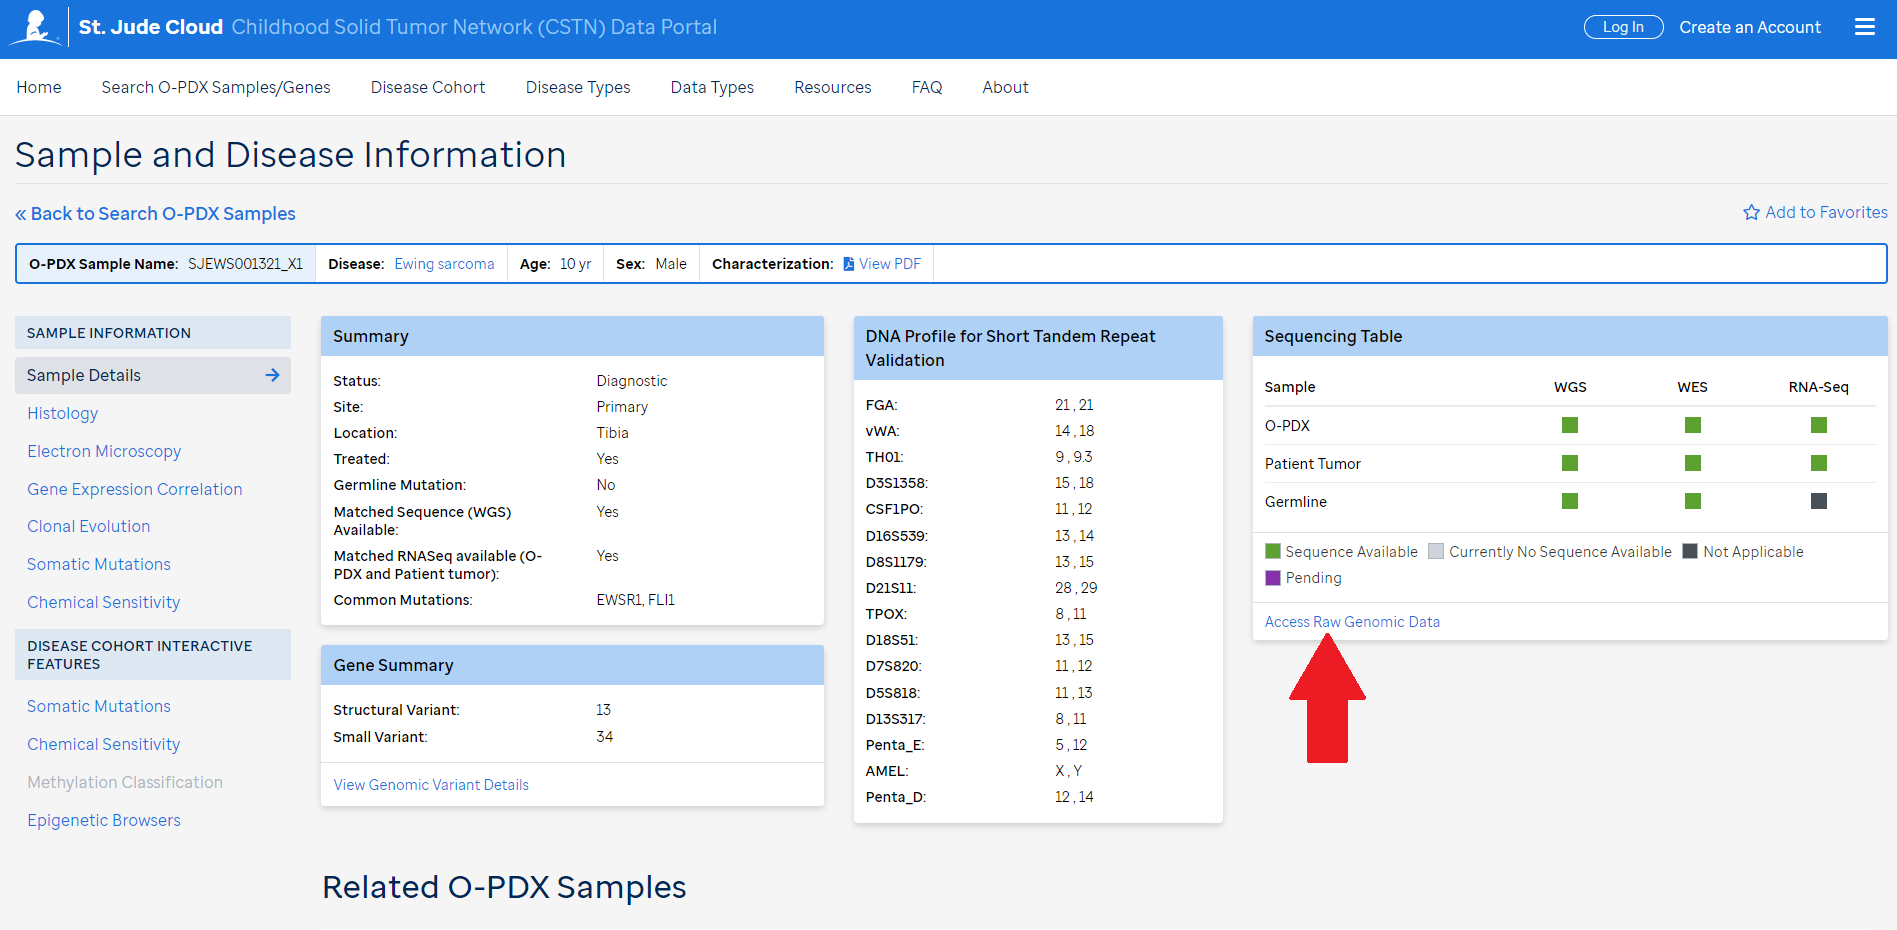The image size is (1897, 930).
Task: Click the O-PDX RNA-Seq green square
Action: pyautogui.click(x=1819, y=425)
